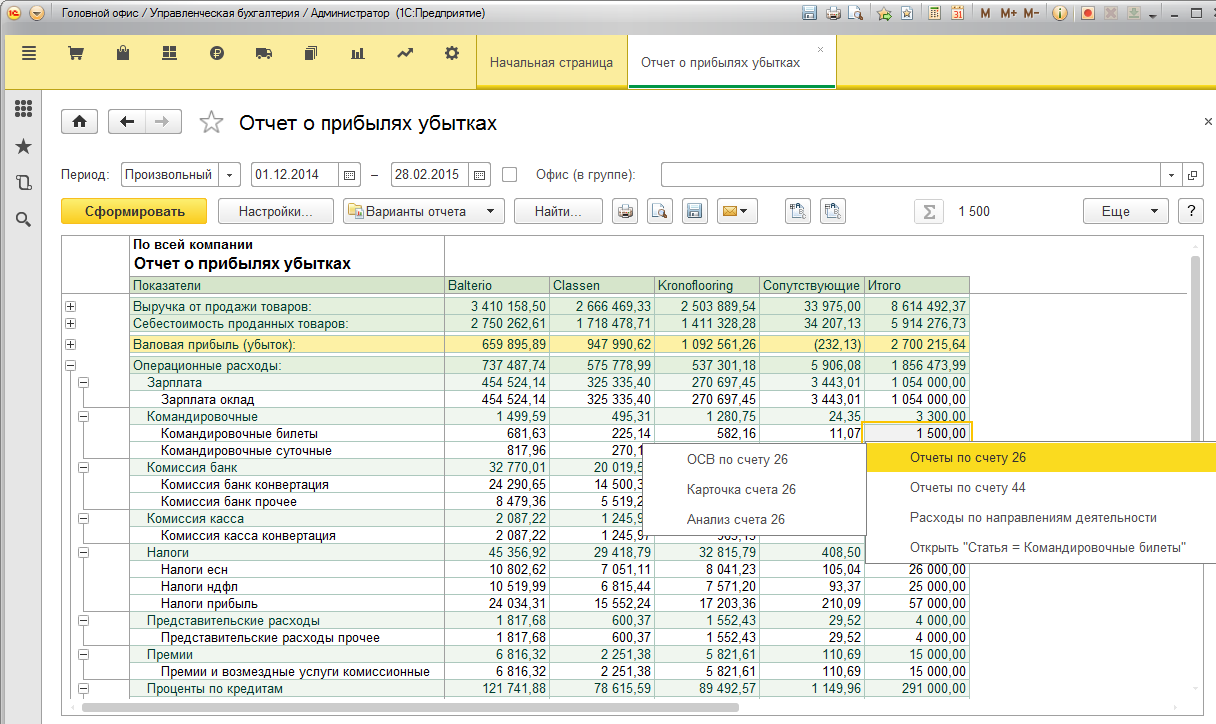Collapse the Налоги group
Screen dimensions: 1216x724
click(84, 552)
